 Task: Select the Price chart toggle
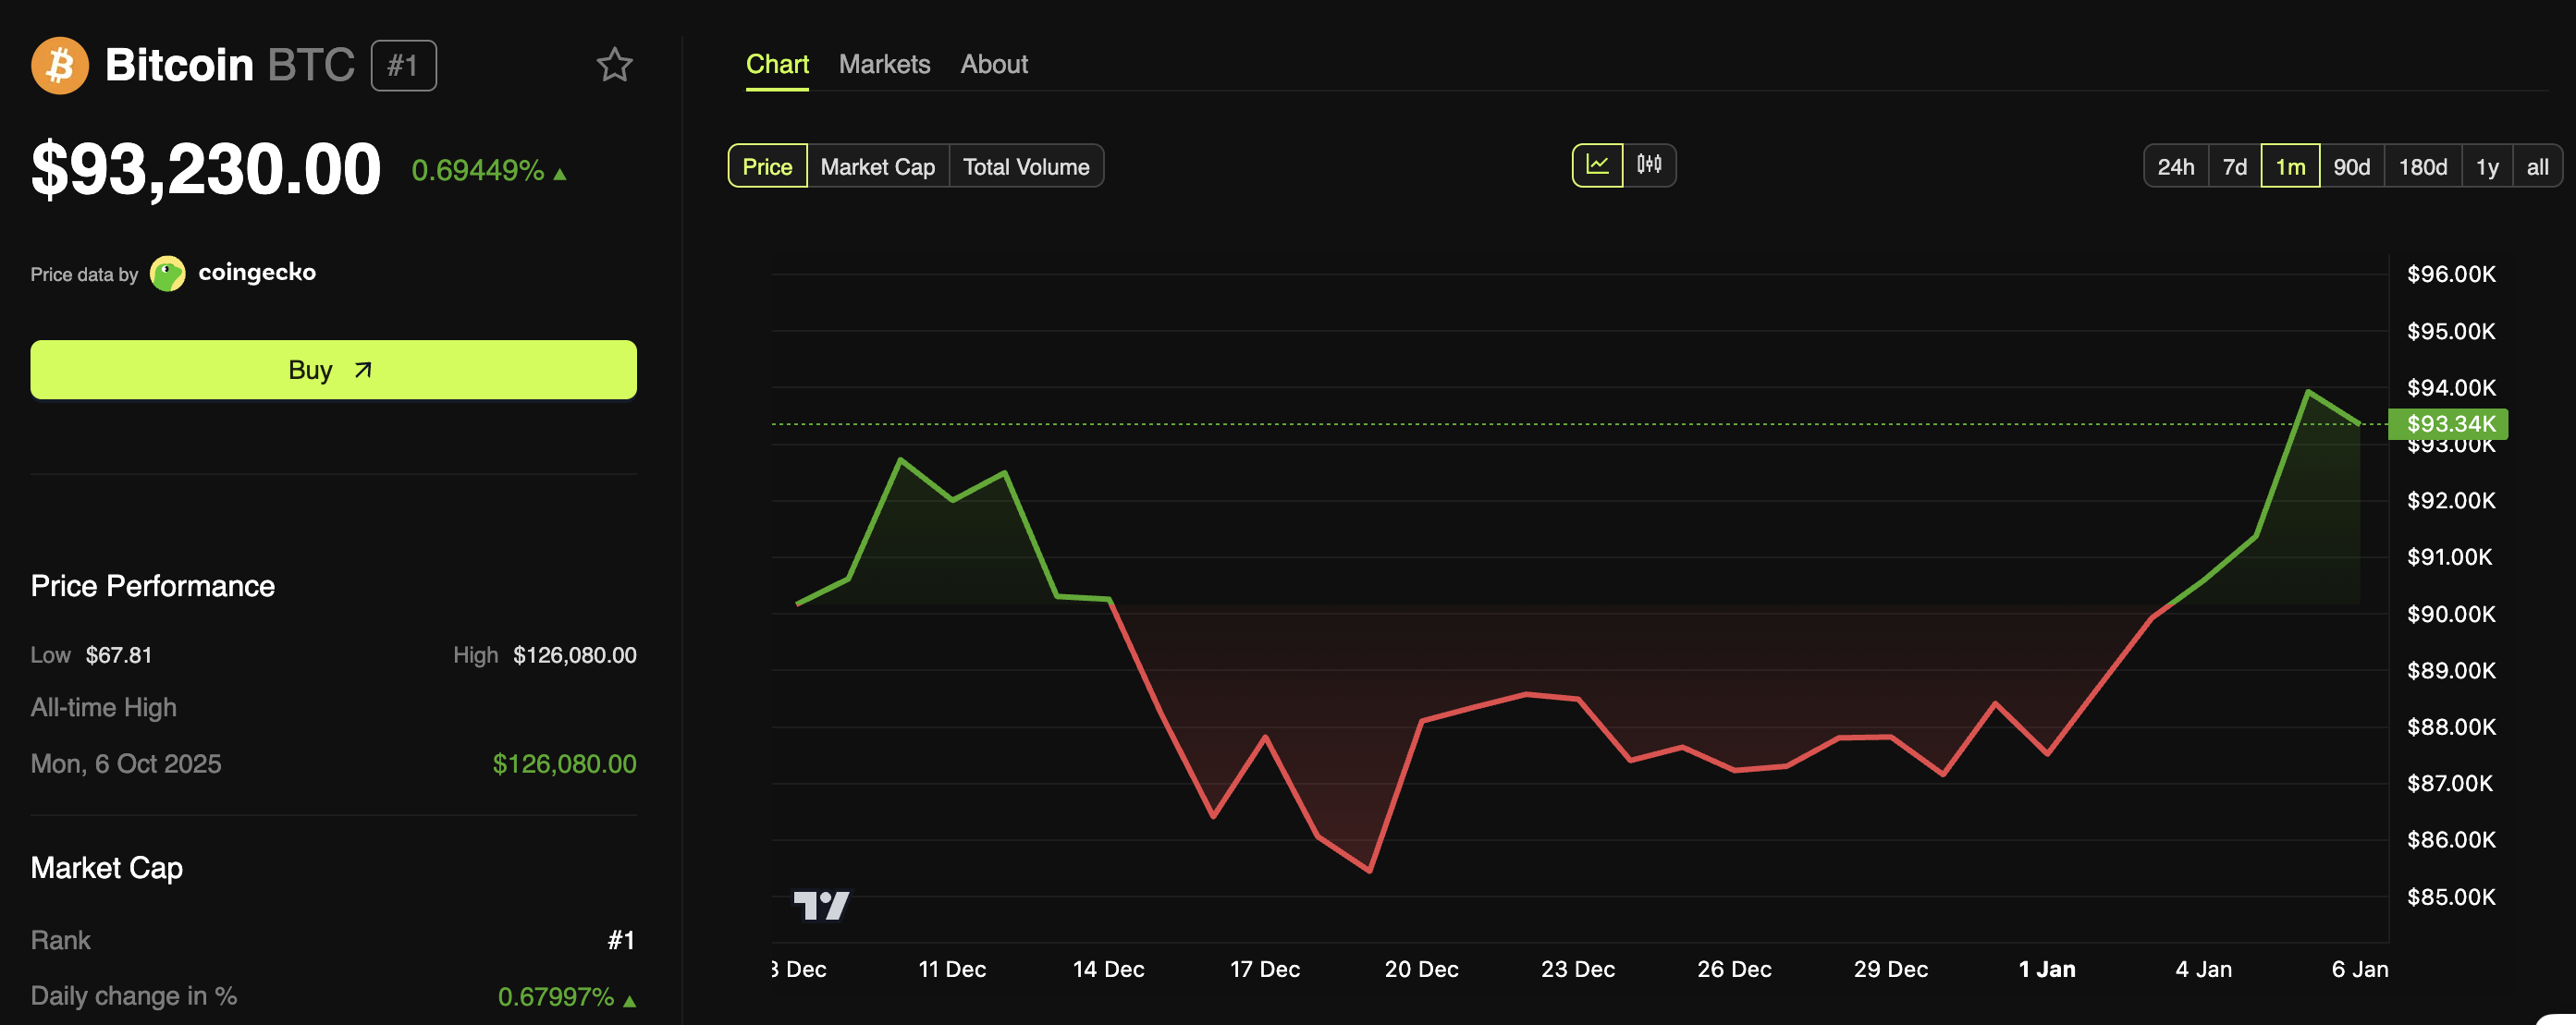click(767, 167)
